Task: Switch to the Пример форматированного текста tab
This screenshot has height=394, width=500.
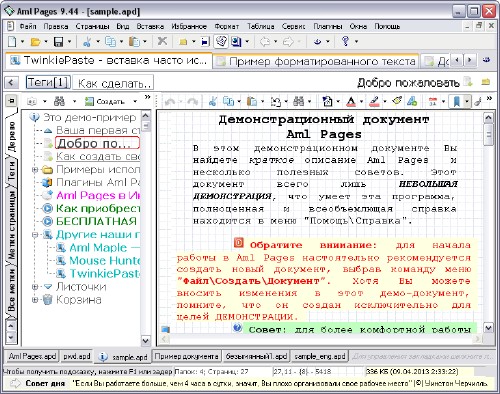Action: pyautogui.click(x=316, y=61)
